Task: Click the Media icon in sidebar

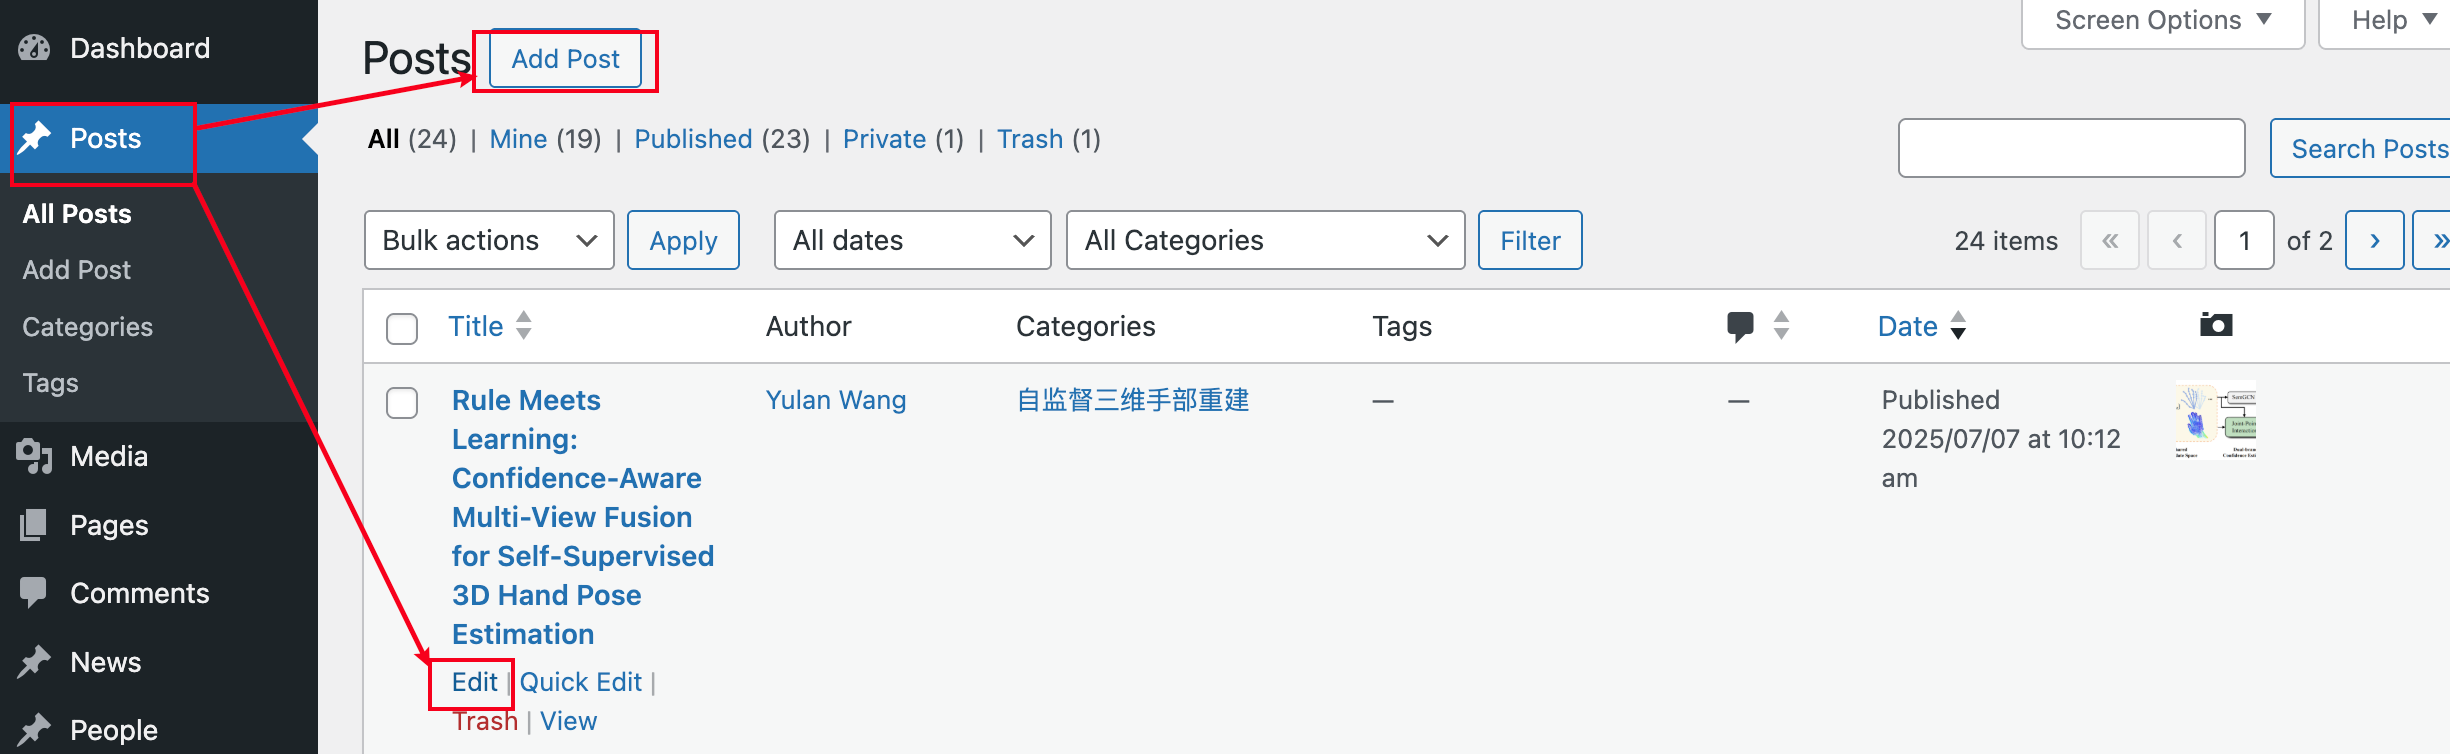Action: point(34,456)
